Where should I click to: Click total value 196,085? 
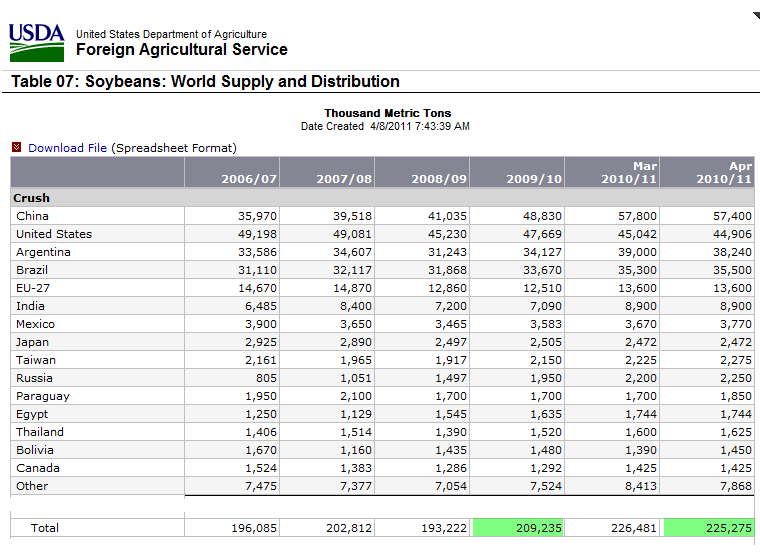click(254, 528)
